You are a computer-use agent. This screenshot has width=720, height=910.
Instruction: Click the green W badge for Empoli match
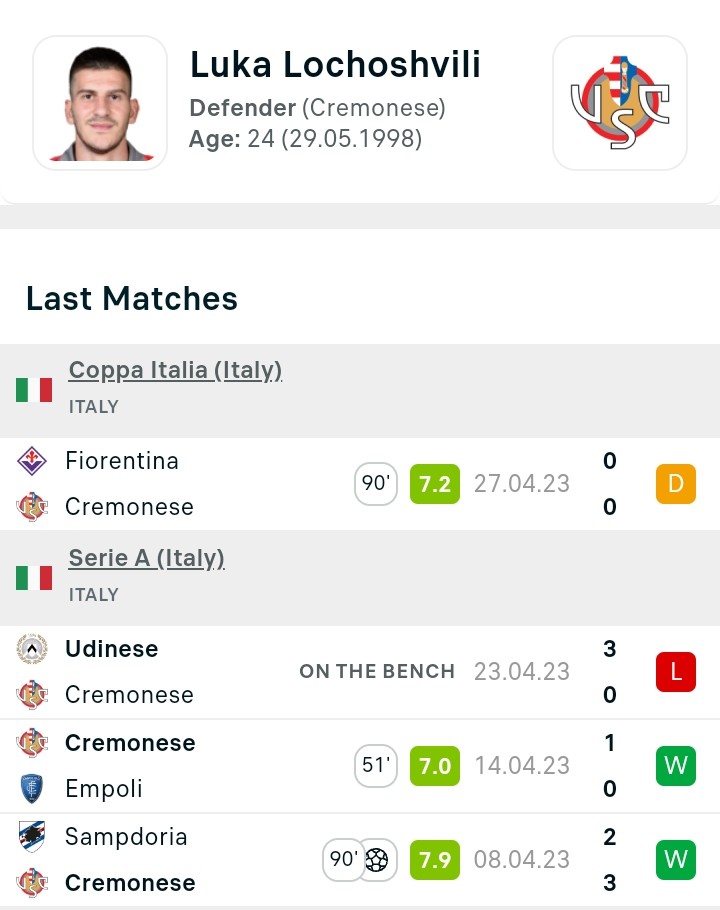pos(675,767)
